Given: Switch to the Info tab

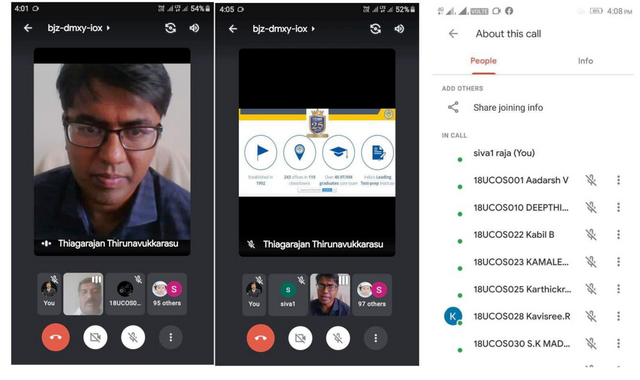Looking at the screenshot, I should coord(585,61).
